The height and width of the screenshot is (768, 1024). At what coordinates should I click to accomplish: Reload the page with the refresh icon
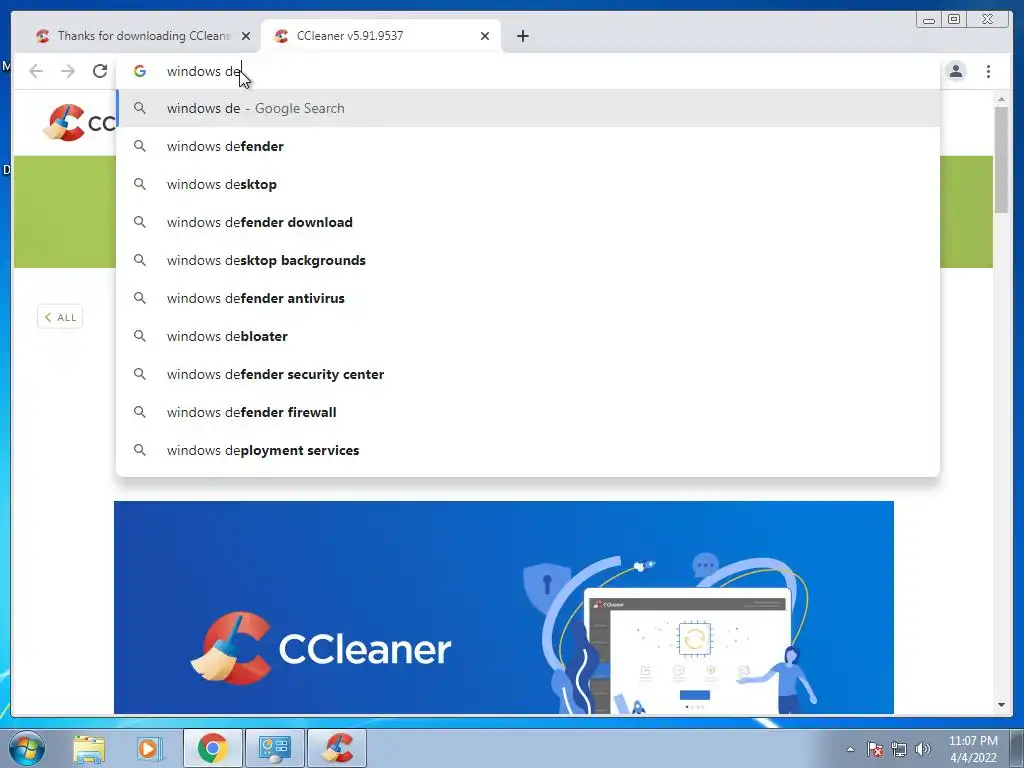coord(100,71)
